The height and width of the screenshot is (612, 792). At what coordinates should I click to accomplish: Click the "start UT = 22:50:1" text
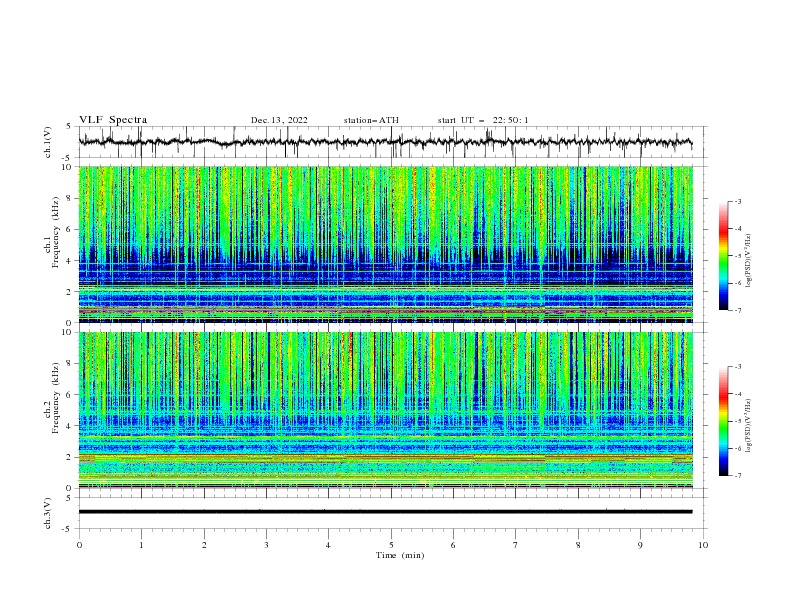point(483,120)
